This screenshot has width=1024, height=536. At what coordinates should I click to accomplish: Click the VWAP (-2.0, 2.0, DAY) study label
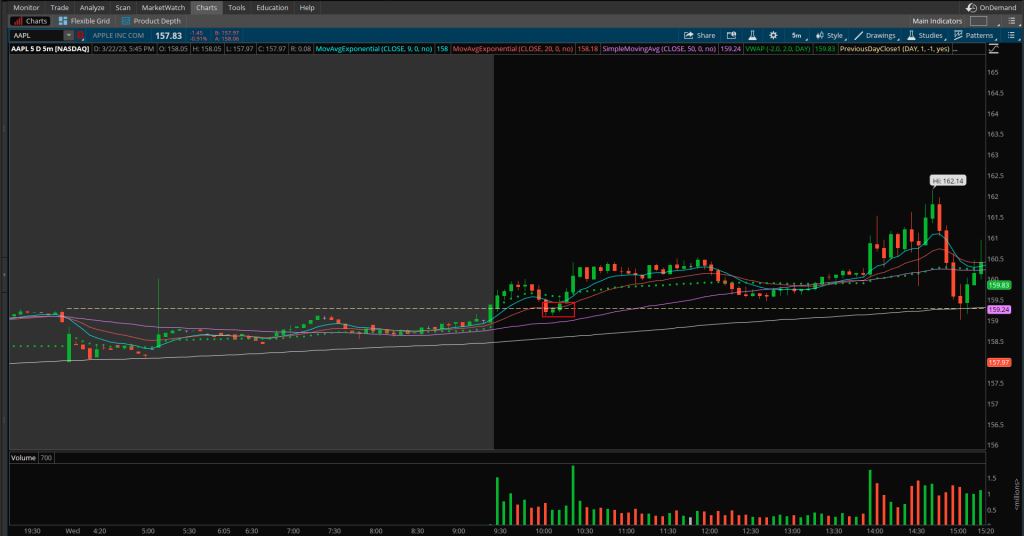[778, 49]
